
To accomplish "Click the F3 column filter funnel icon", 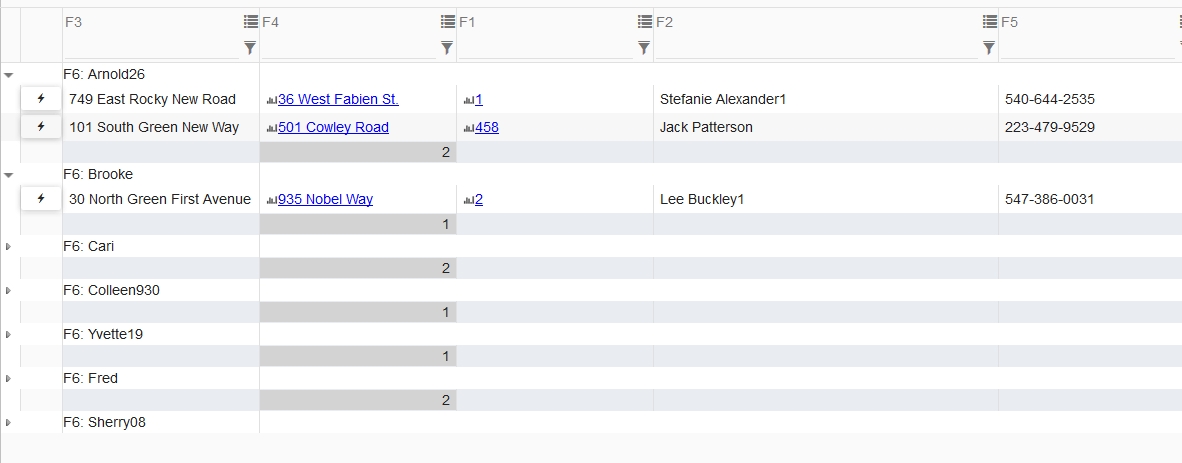I will pyautogui.click(x=250, y=48).
